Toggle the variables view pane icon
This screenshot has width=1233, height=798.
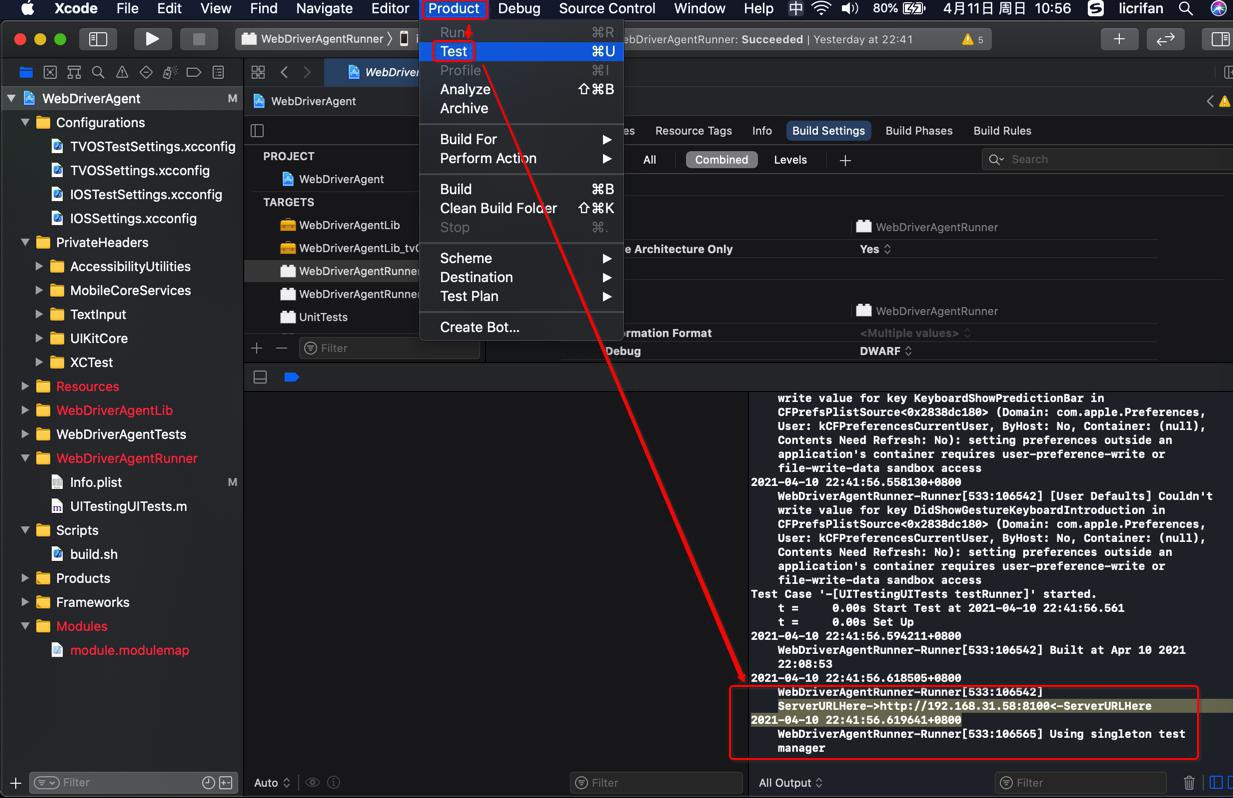[x=1217, y=783]
